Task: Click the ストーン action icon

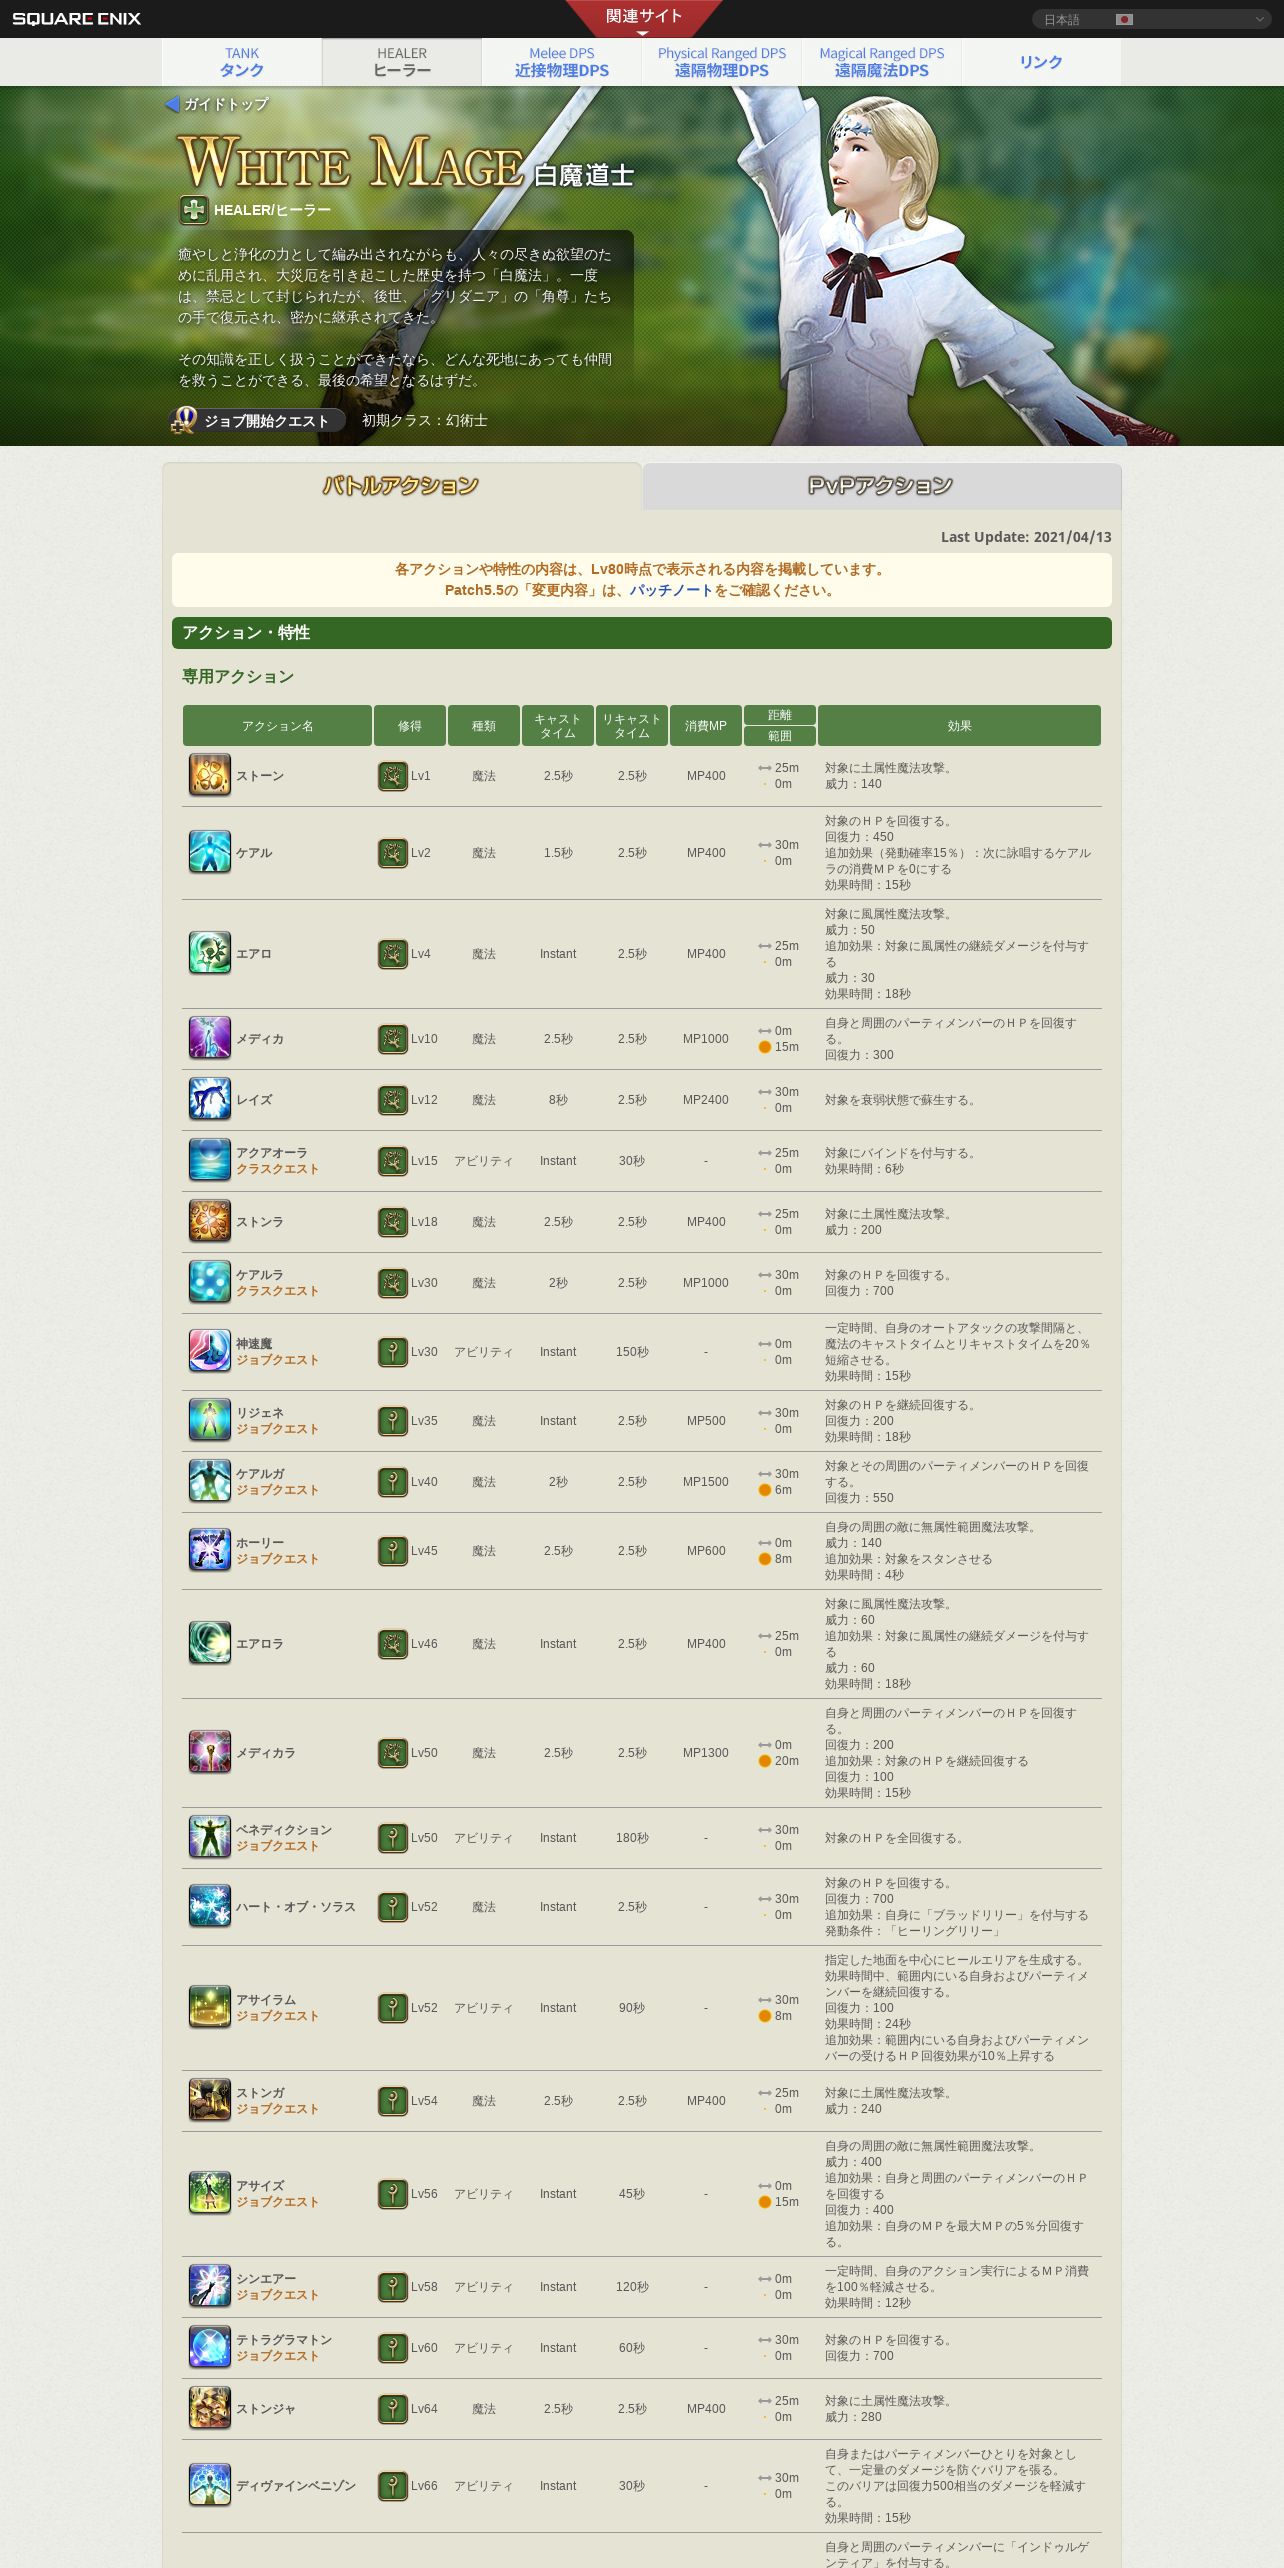Action: click(x=210, y=775)
